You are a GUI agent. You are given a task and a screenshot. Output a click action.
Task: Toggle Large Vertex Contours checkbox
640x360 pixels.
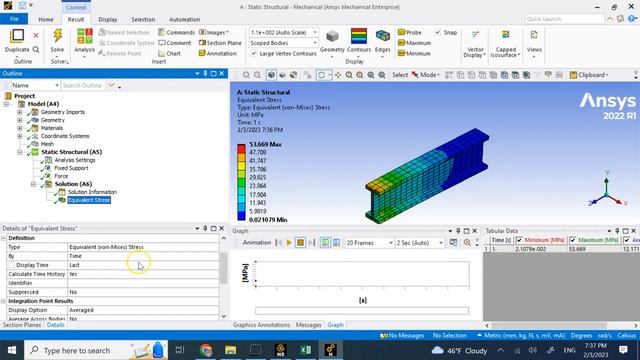(253, 53)
